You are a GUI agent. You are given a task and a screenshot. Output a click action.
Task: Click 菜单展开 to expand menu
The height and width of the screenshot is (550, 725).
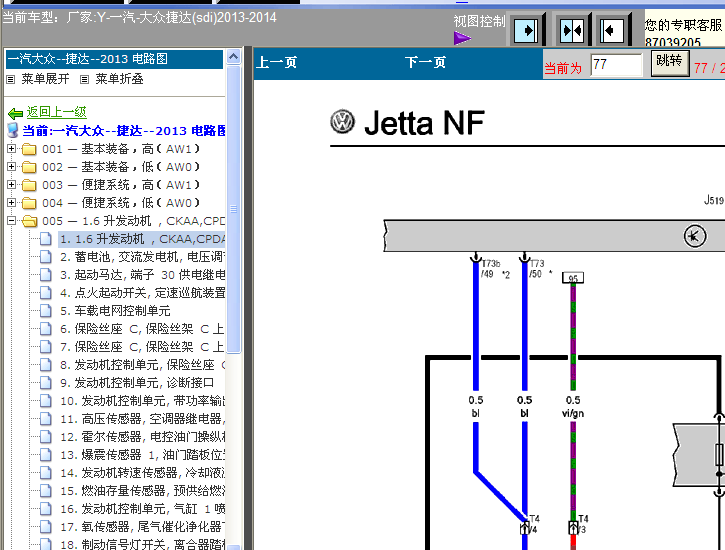coord(45,79)
